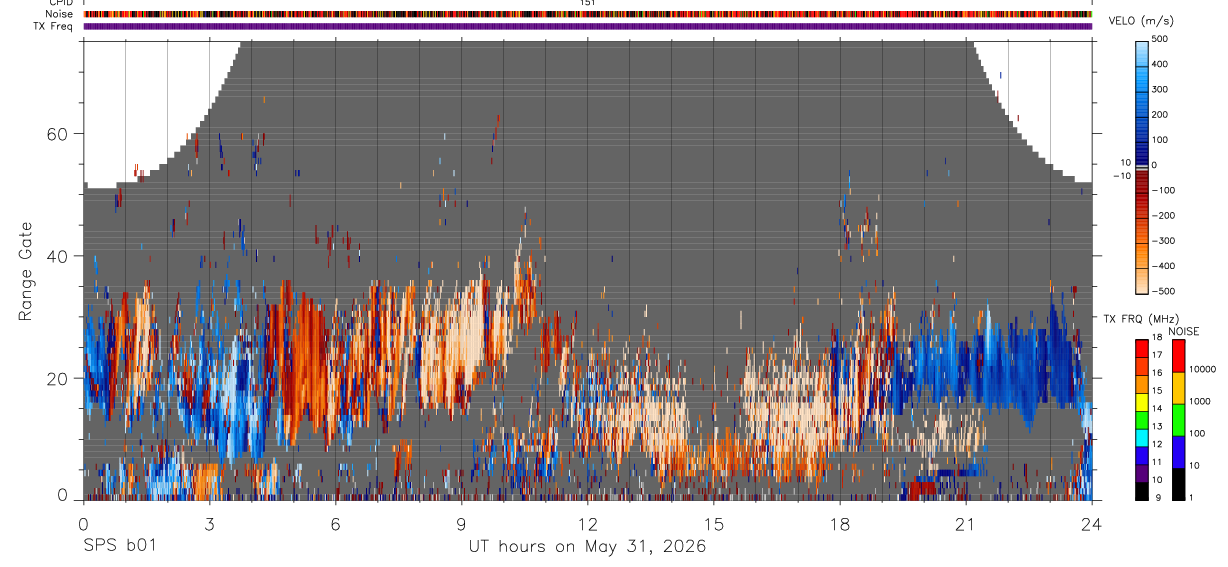Click the Noise row label at top
Screen dimensions: 1228x567
[58, 14]
